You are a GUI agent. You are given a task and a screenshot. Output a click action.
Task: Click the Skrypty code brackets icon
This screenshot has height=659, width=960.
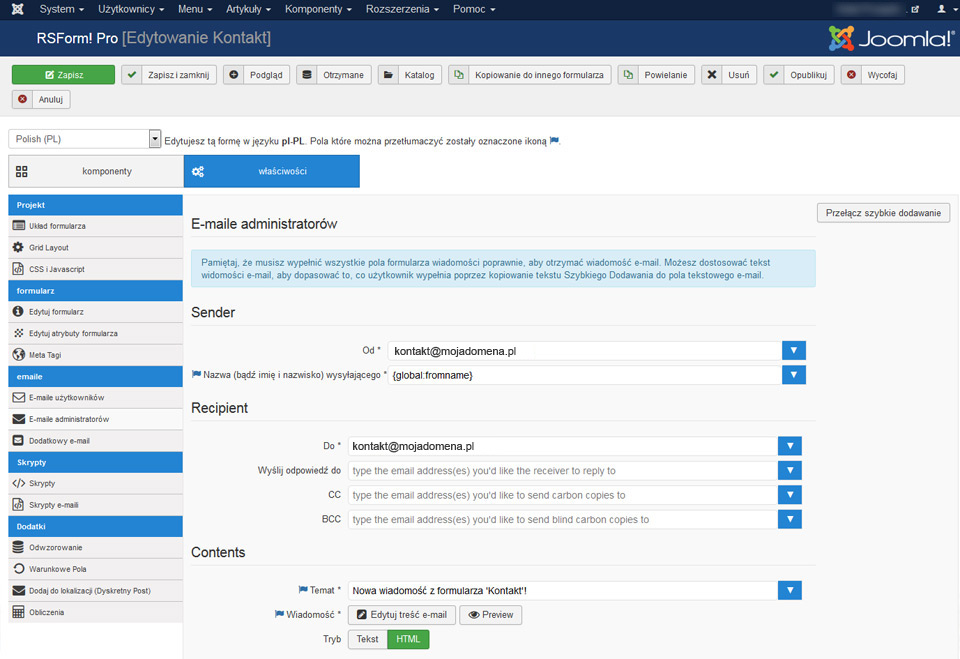[x=19, y=483]
